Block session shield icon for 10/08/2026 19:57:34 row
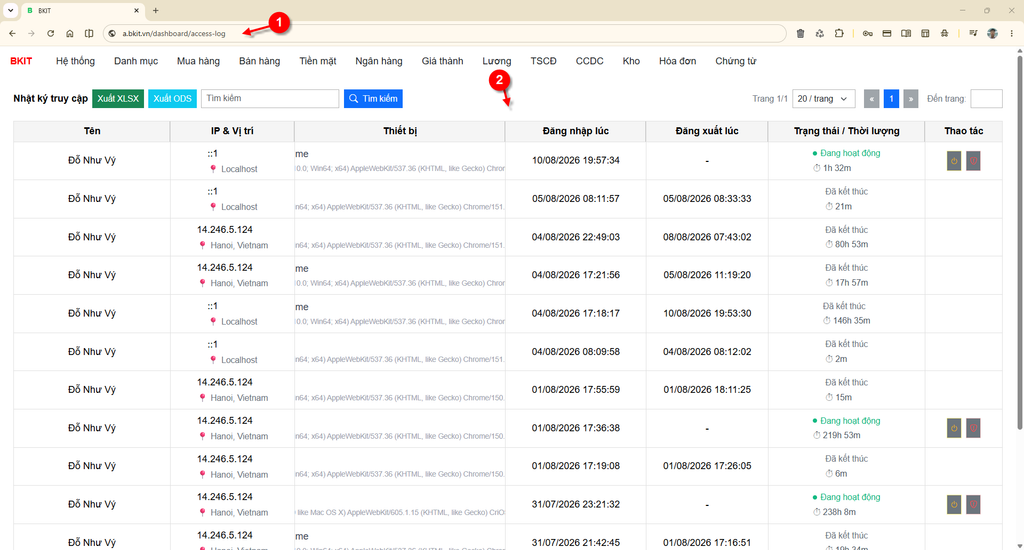 click(x=973, y=161)
